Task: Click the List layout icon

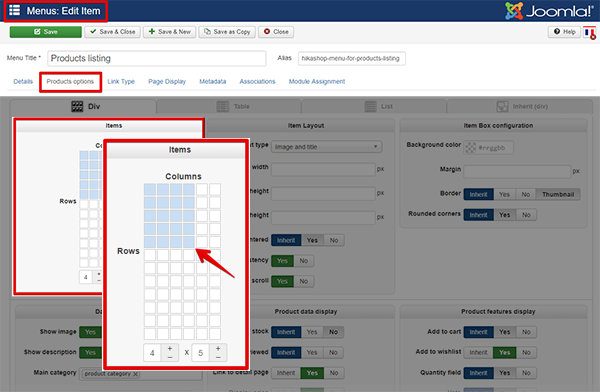Action: [x=370, y=106]
